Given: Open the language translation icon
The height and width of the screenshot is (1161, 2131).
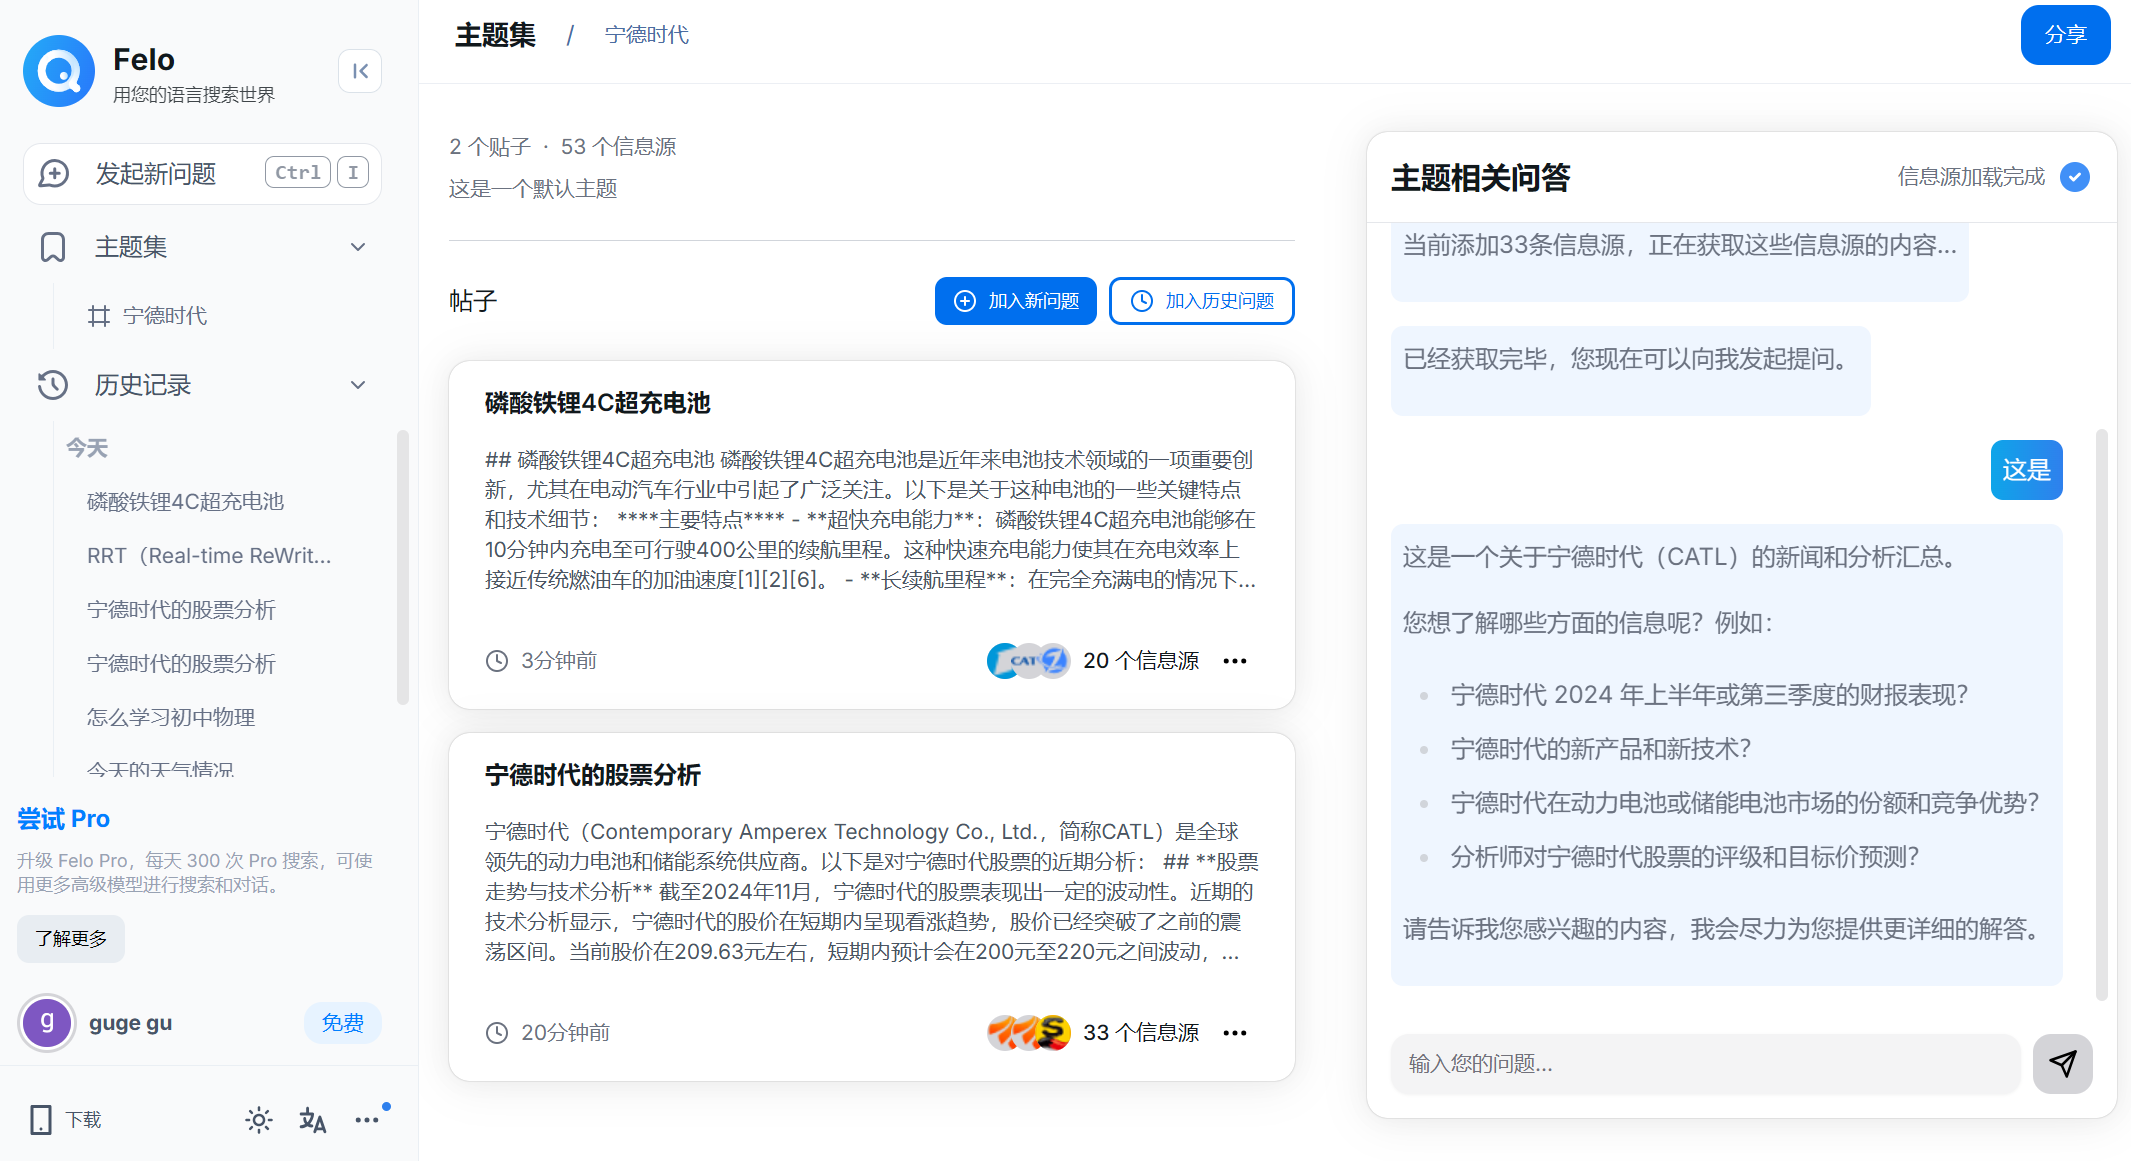Looking at the screenshot, I should (313, 1120).
